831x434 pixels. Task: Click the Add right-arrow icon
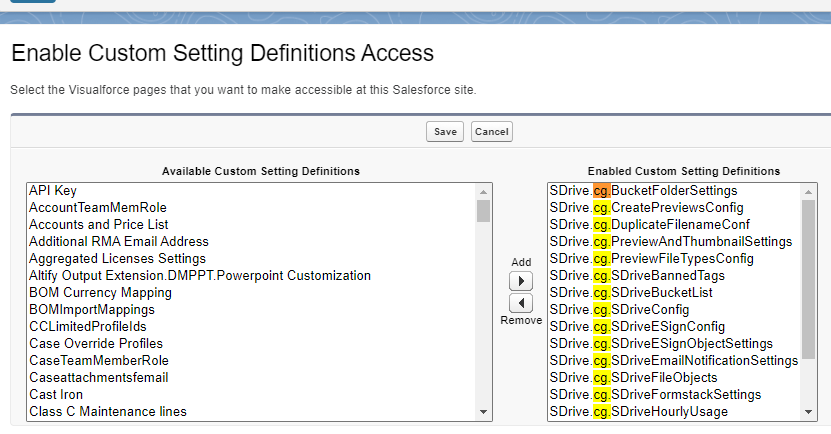521,281
